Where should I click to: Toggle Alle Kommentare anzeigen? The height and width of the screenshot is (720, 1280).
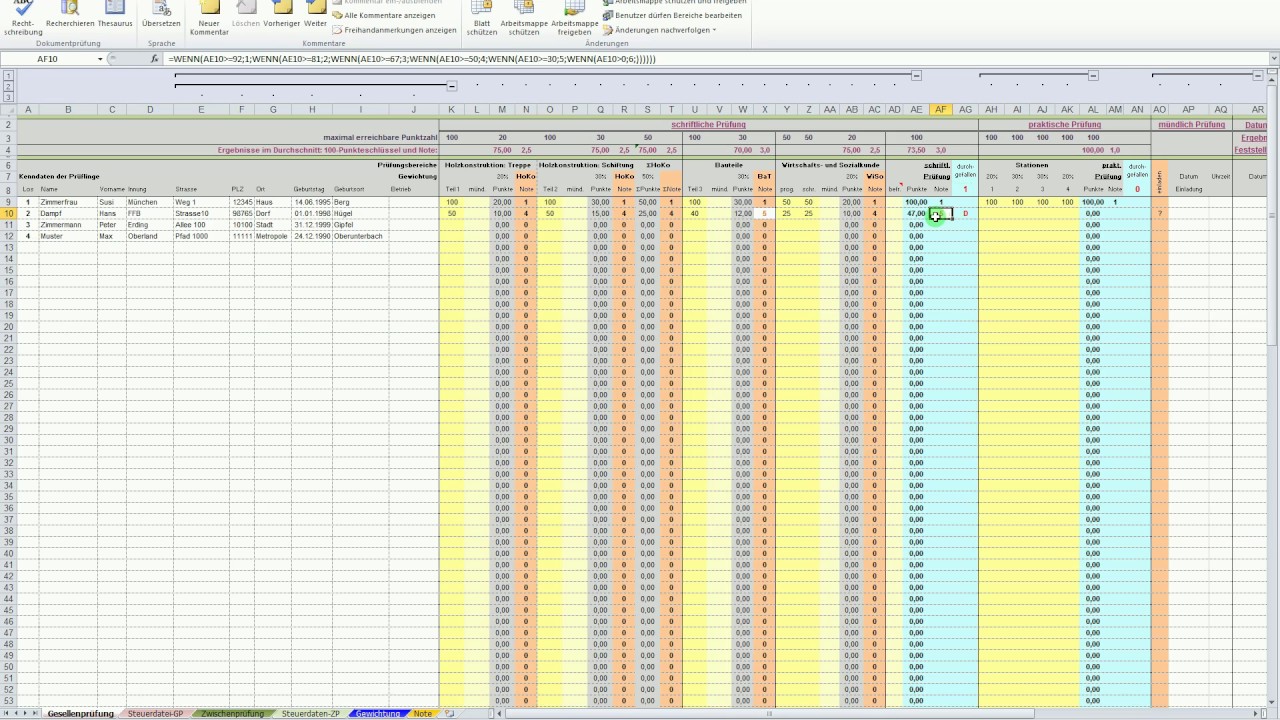[x=389, y=15]
